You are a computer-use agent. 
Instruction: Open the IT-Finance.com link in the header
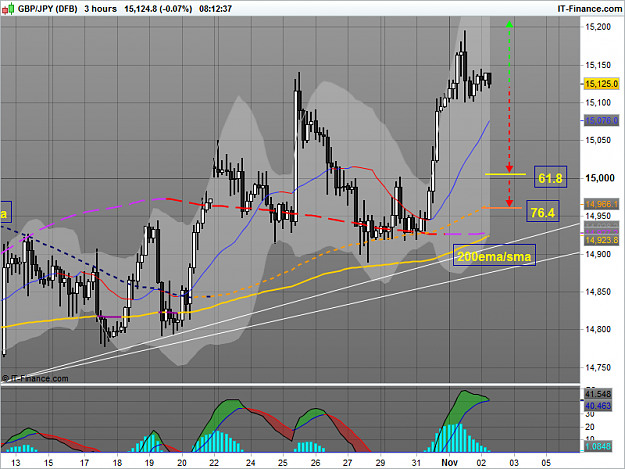coord(590,9)
